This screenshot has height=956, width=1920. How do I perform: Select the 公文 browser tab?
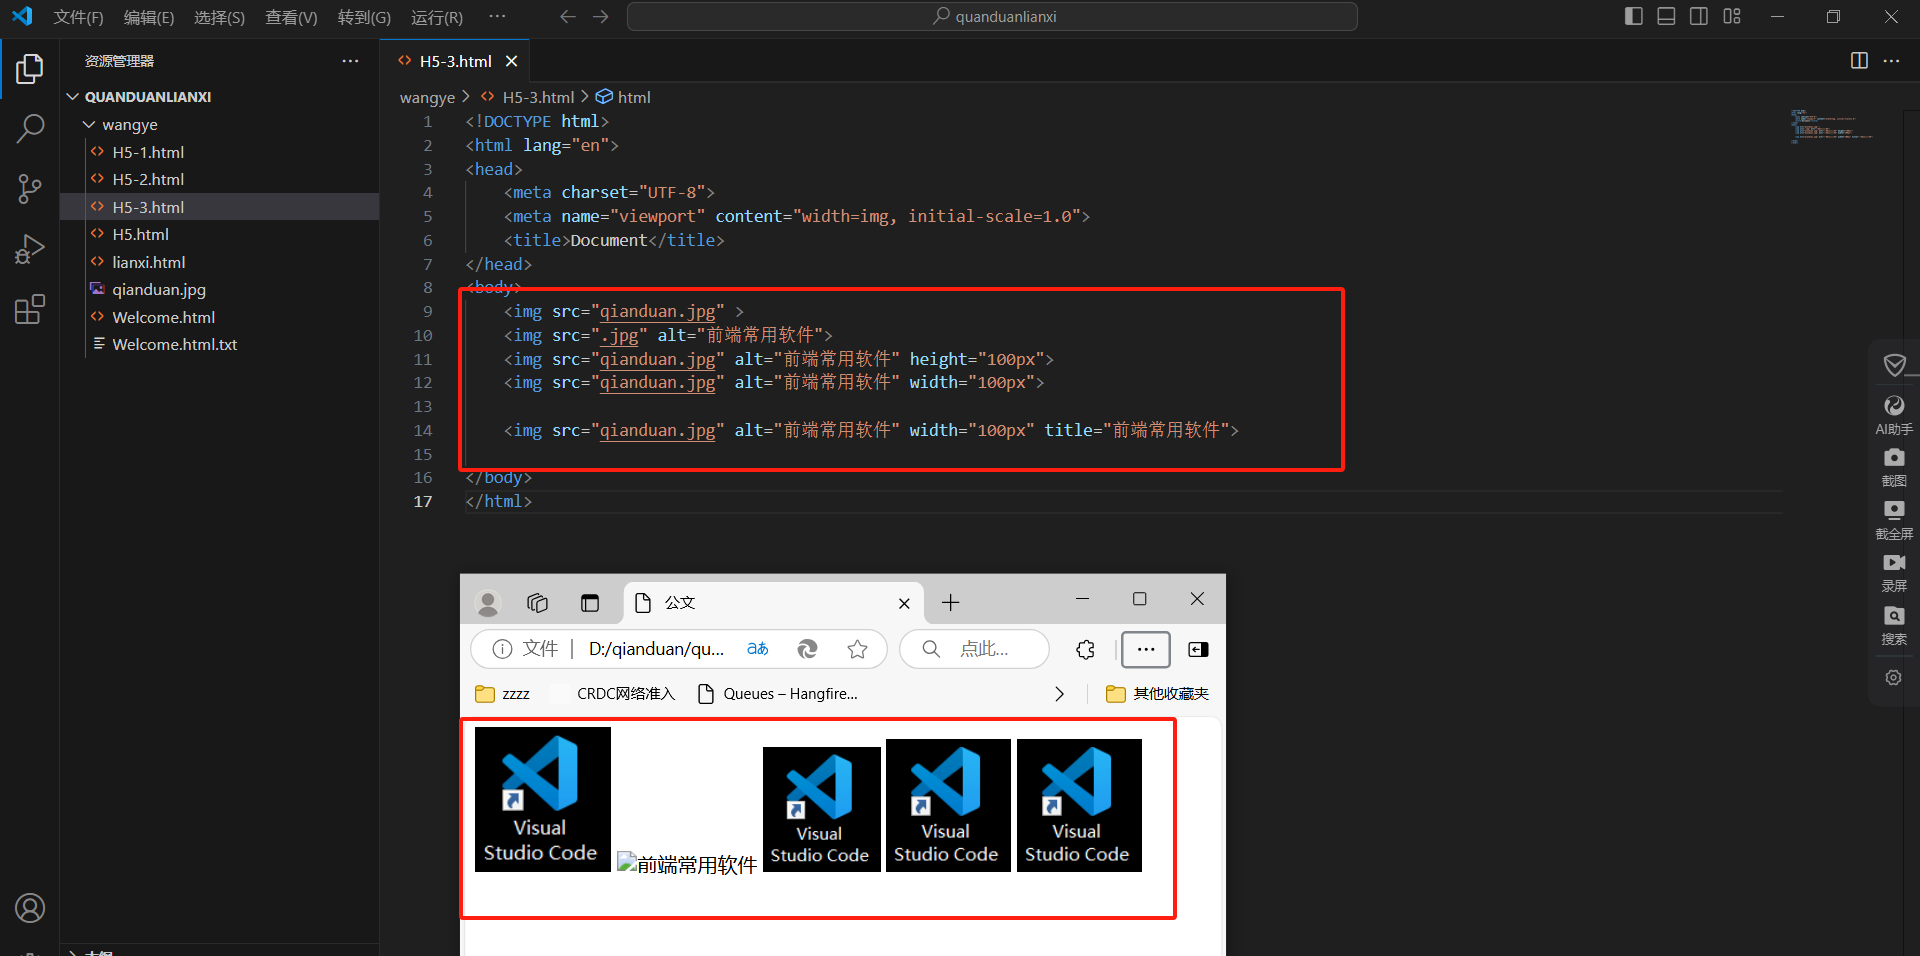(x=773, y=603)
